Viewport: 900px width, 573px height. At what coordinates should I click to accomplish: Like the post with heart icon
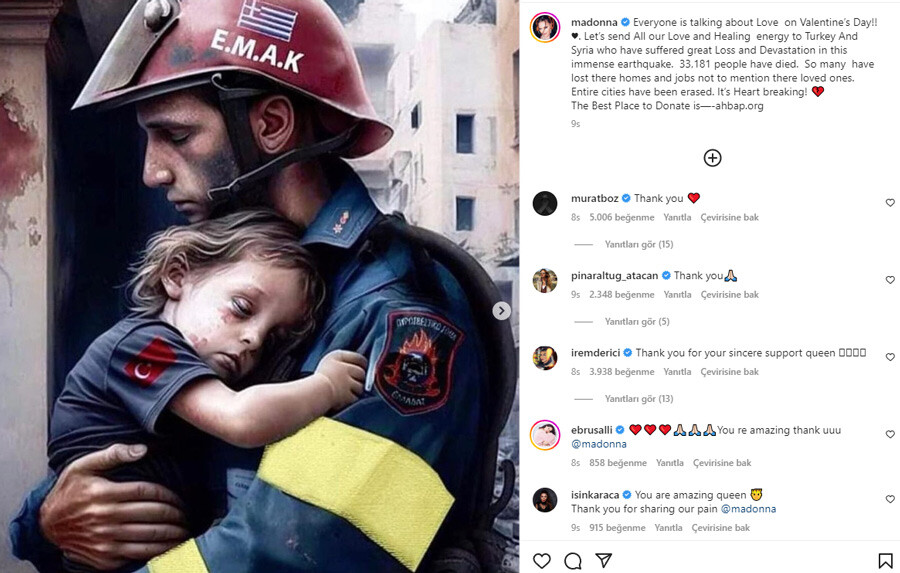pos(541,560)
